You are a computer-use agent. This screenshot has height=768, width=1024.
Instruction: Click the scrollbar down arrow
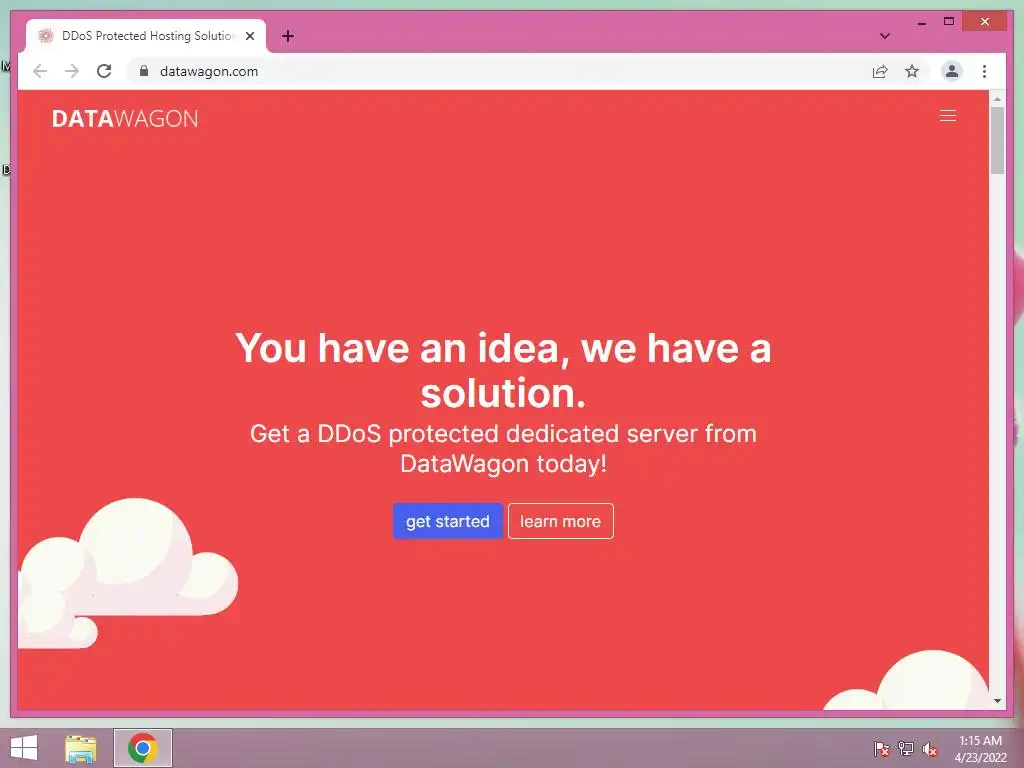point(997,701)
